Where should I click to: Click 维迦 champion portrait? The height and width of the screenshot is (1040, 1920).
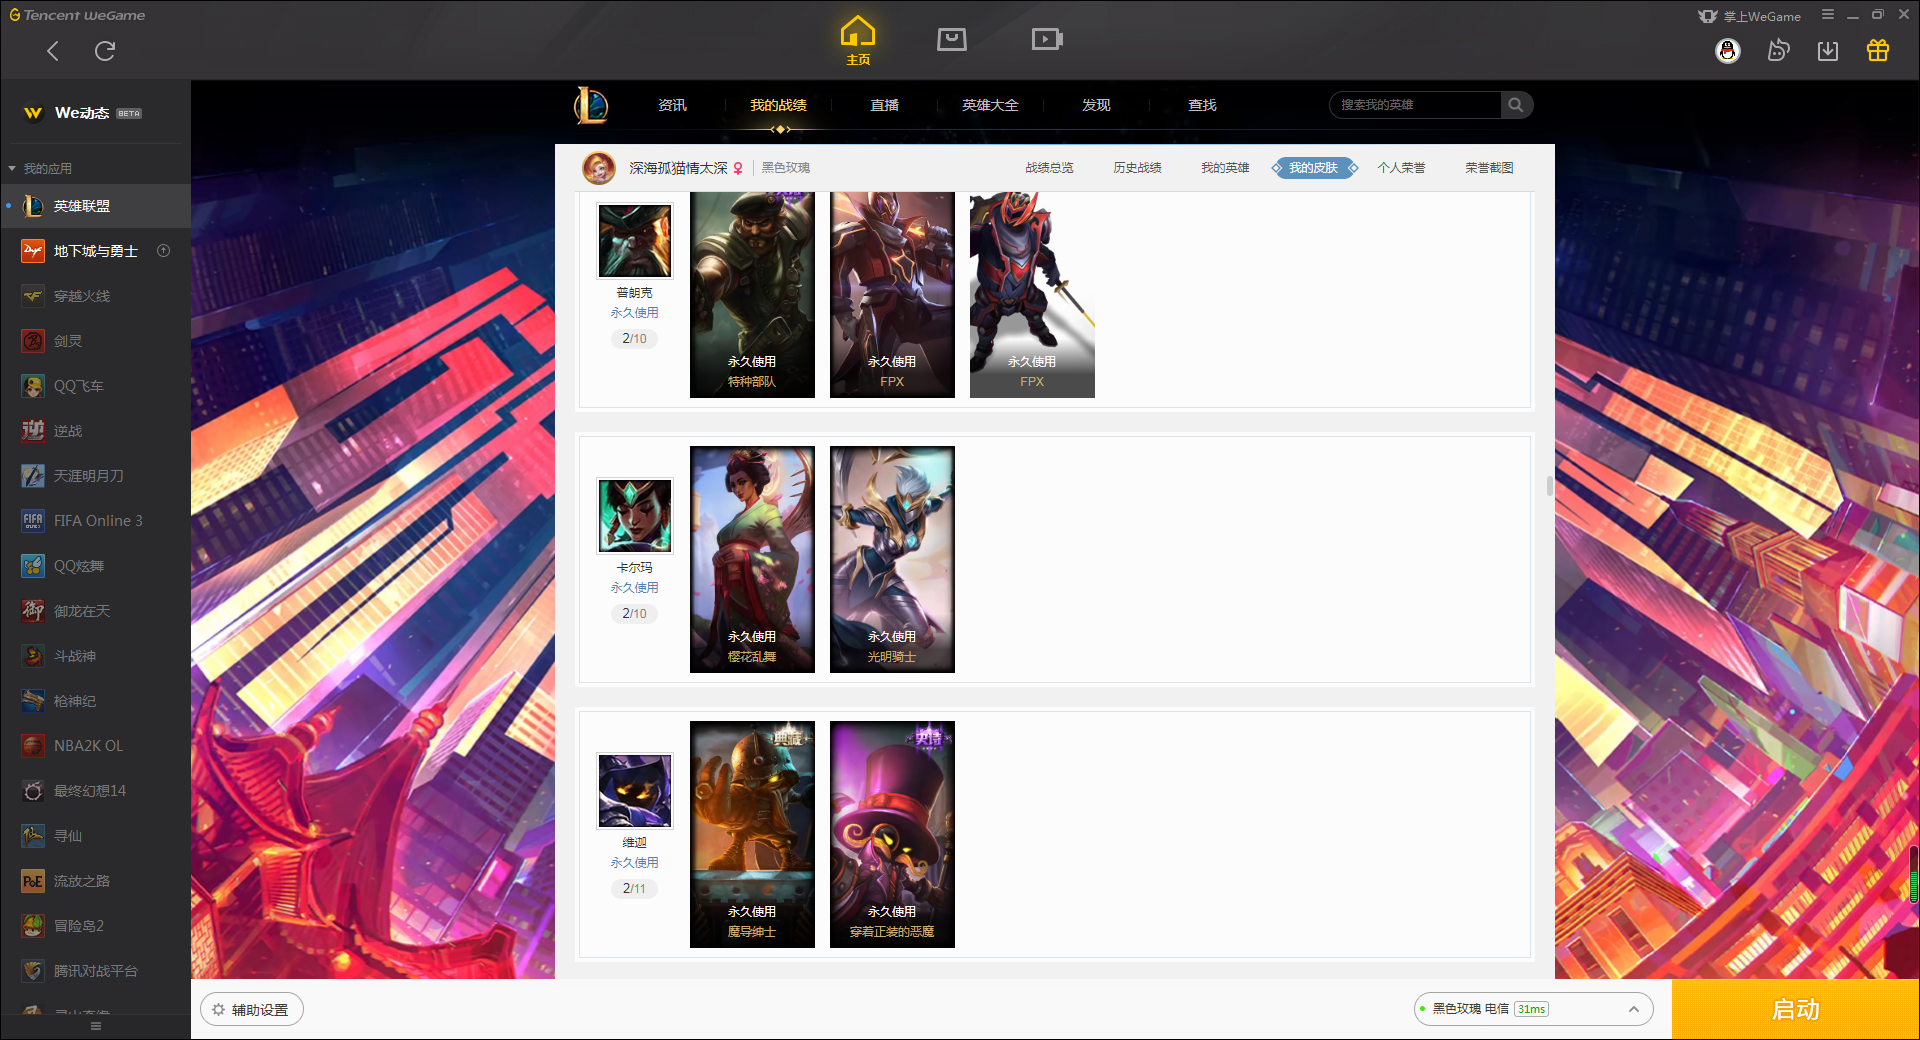click(635, 791)
